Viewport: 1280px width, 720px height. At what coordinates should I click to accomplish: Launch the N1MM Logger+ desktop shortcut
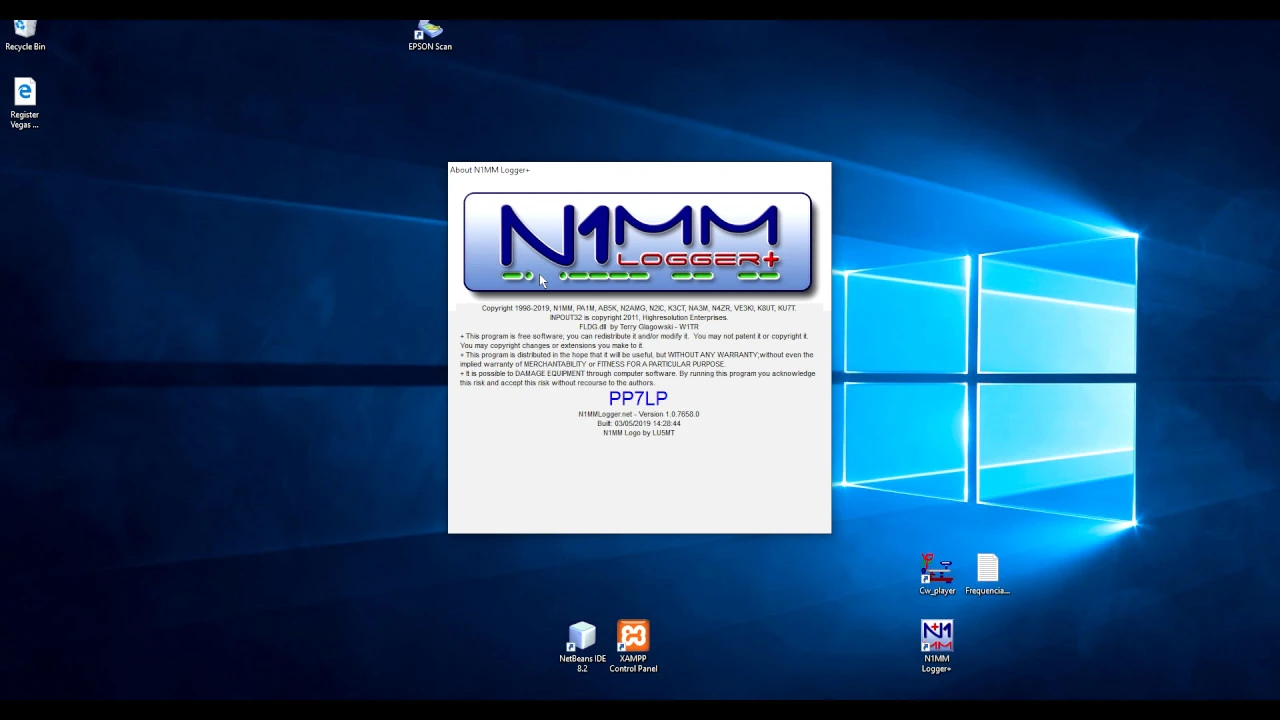tap(937, 647)
